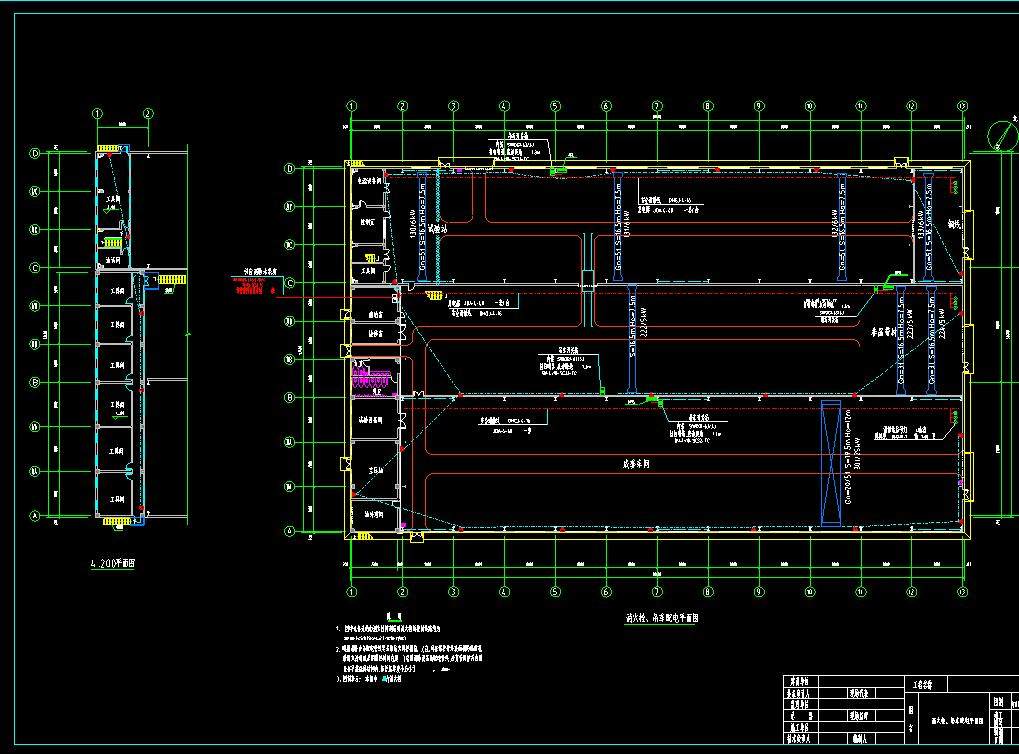This screenshot has width=1019, height=754.
Task: Select axis bubble D left of main plan
Action: pos(291,169)
